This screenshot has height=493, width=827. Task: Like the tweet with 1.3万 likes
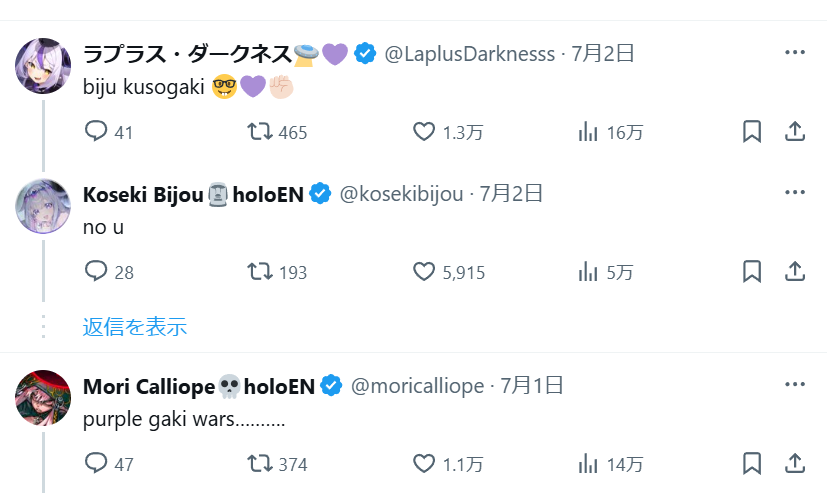point(425,131)
